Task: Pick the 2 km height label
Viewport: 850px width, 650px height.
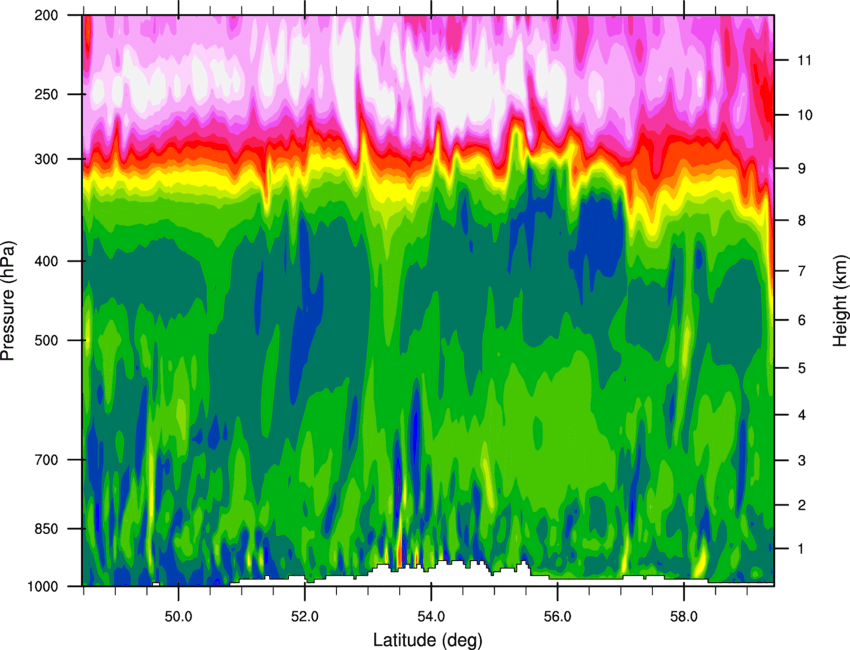Action: point(802,505)
